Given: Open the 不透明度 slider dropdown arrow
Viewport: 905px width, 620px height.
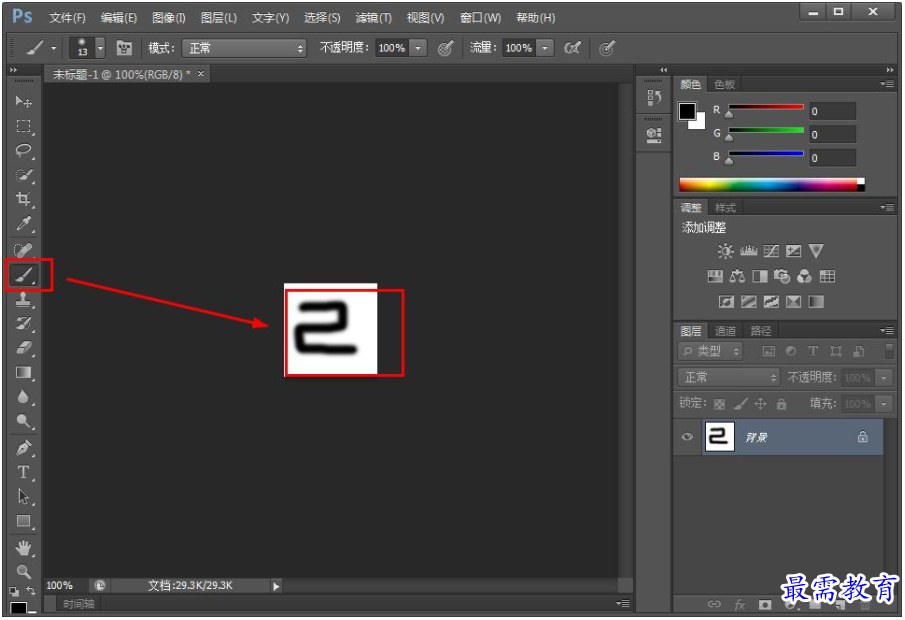Looking at the screenshot, I should coord(418,48).
